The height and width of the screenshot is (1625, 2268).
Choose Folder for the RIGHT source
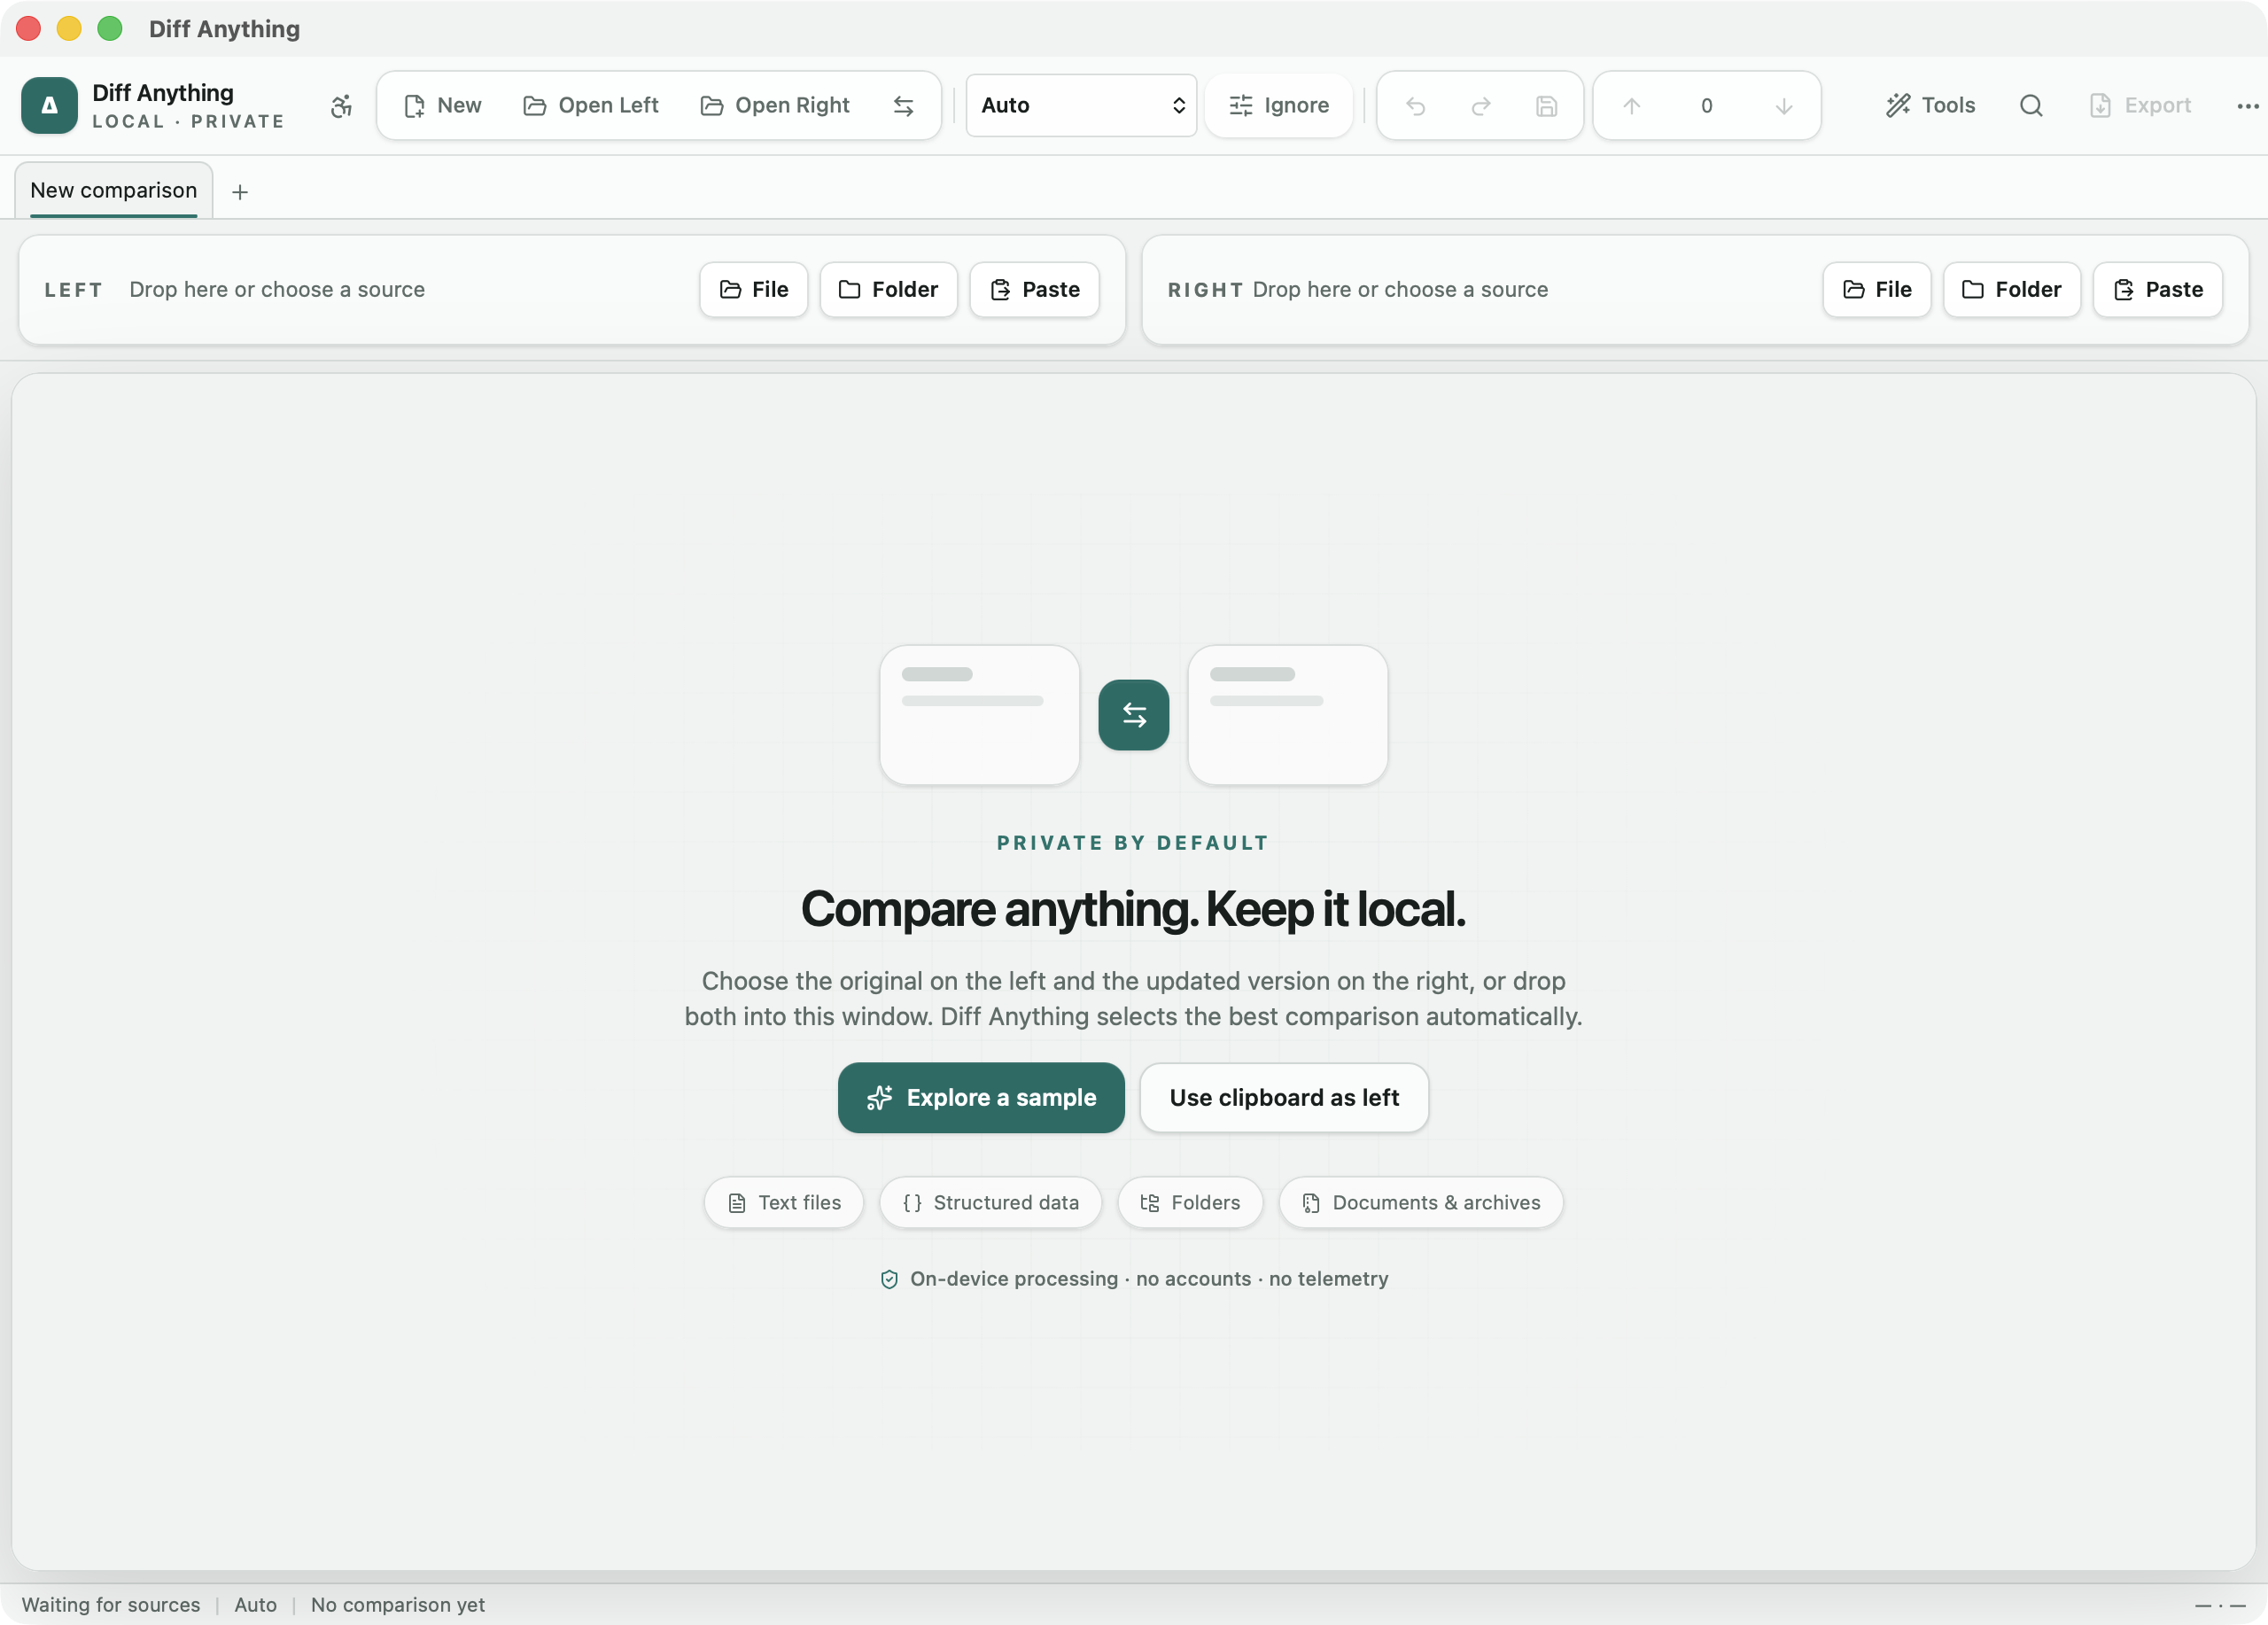point(2011,289)
